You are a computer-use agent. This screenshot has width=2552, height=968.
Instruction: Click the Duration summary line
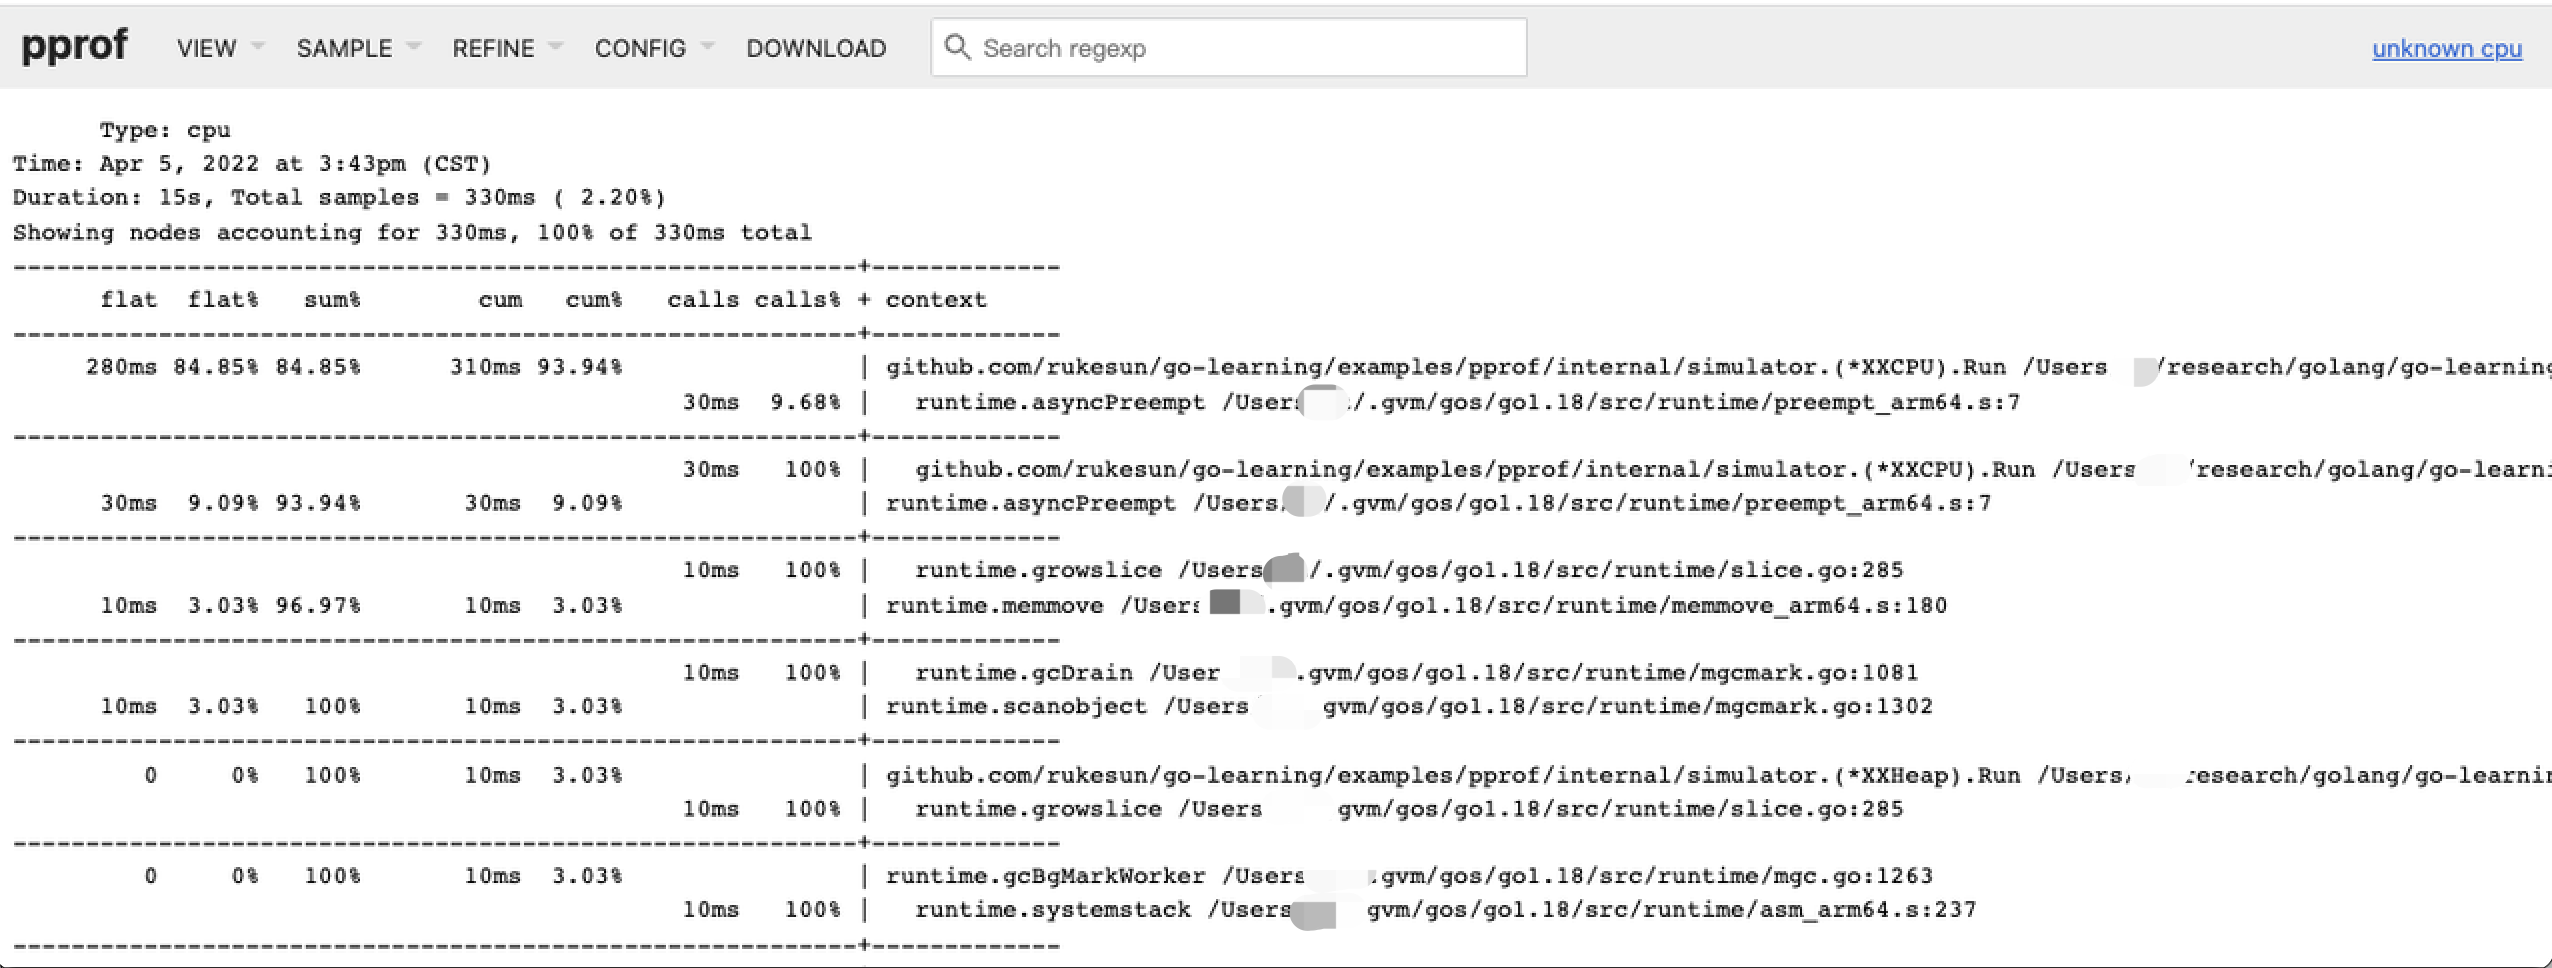[x=339, y=197]
